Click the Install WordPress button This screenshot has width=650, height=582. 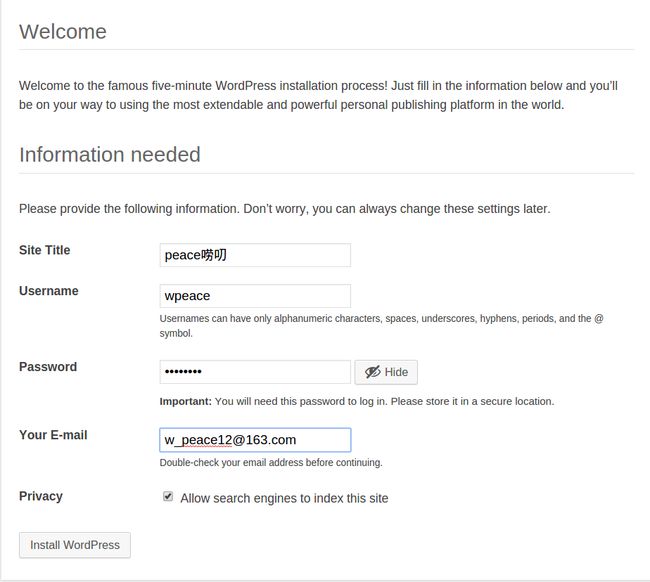(x=75, y=545)
